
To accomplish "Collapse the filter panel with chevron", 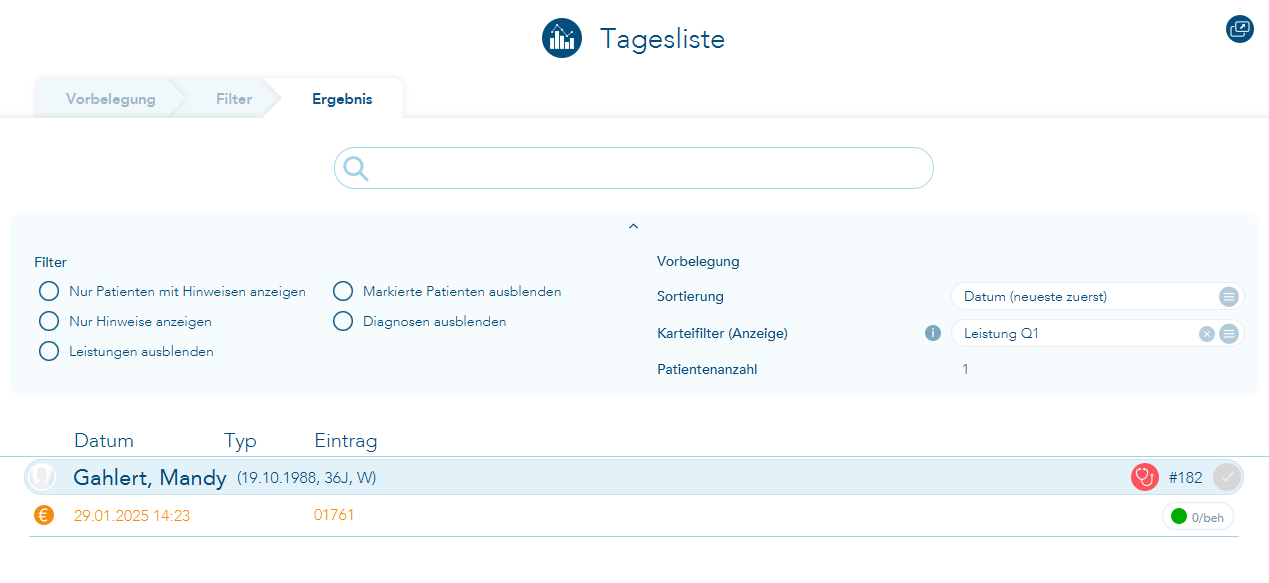I will click(x=633, y=227).
